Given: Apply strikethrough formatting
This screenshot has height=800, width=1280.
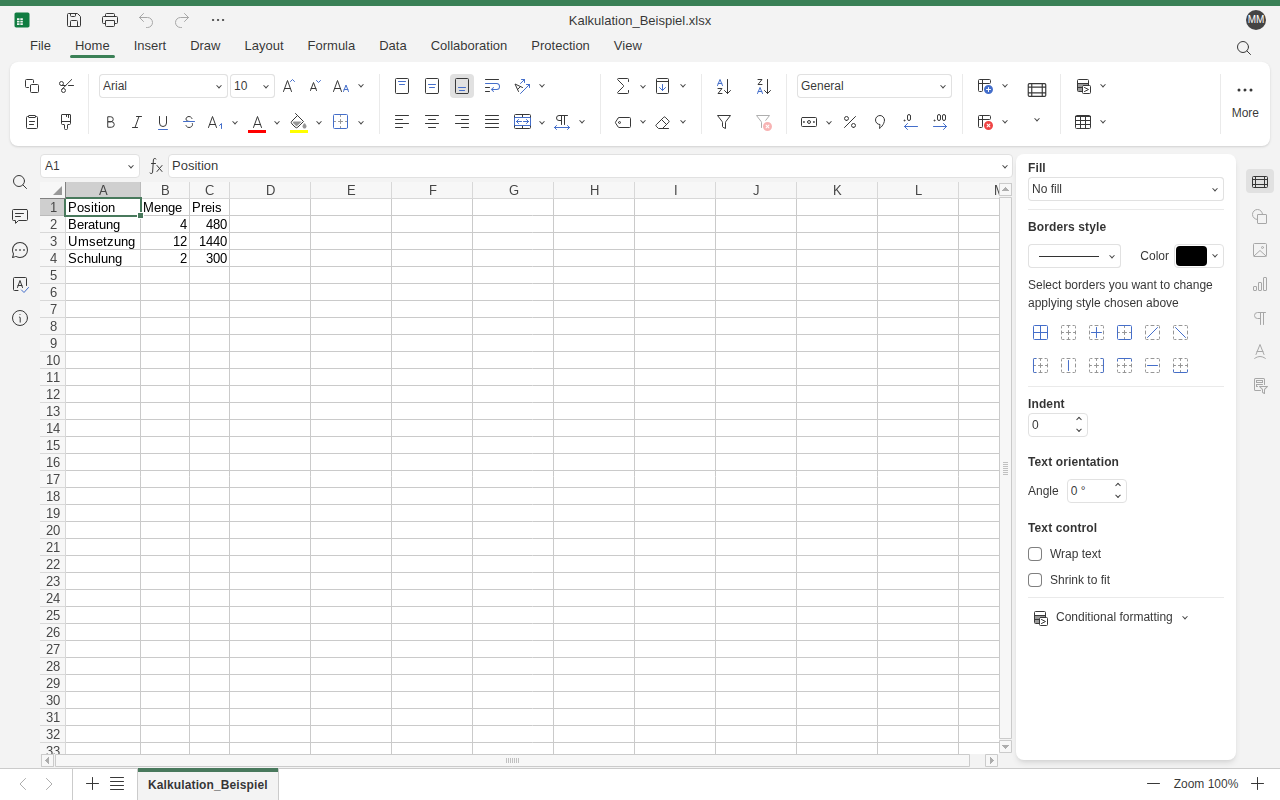Looking at the screenshot, I should (x=189, y=122).
